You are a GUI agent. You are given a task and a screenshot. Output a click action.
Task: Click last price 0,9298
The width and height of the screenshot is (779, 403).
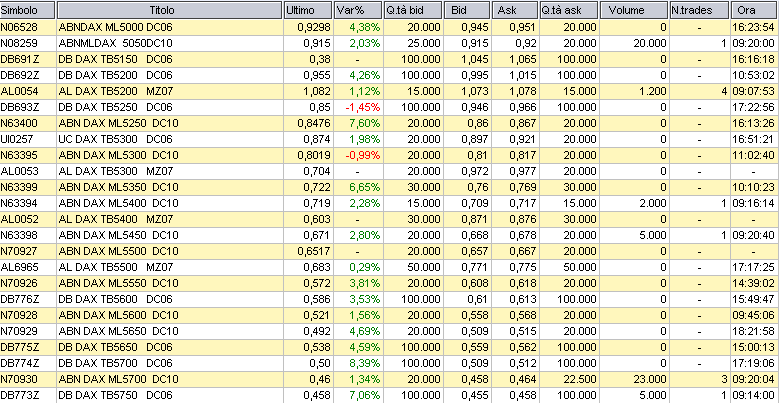coord(314,27)
